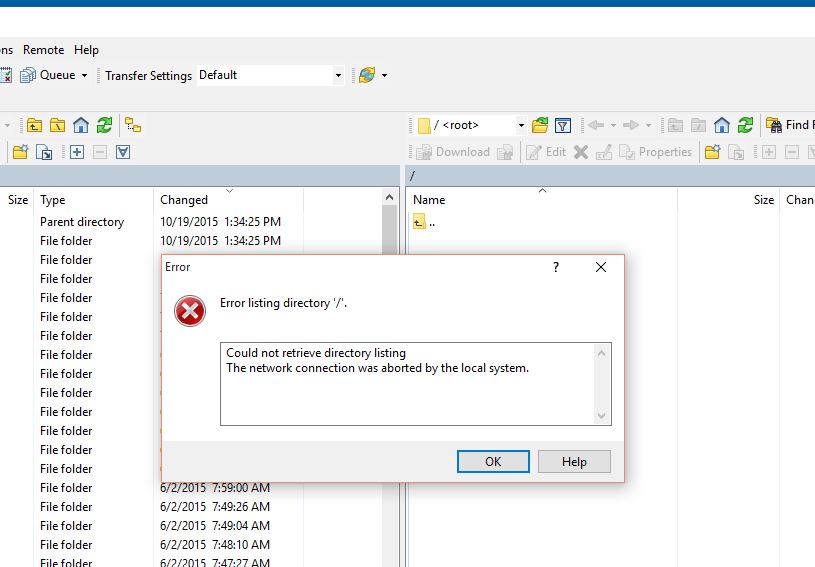Screen dimensions: 815x567
Task: Click the local directory tree icon
Action: (133, 125)
